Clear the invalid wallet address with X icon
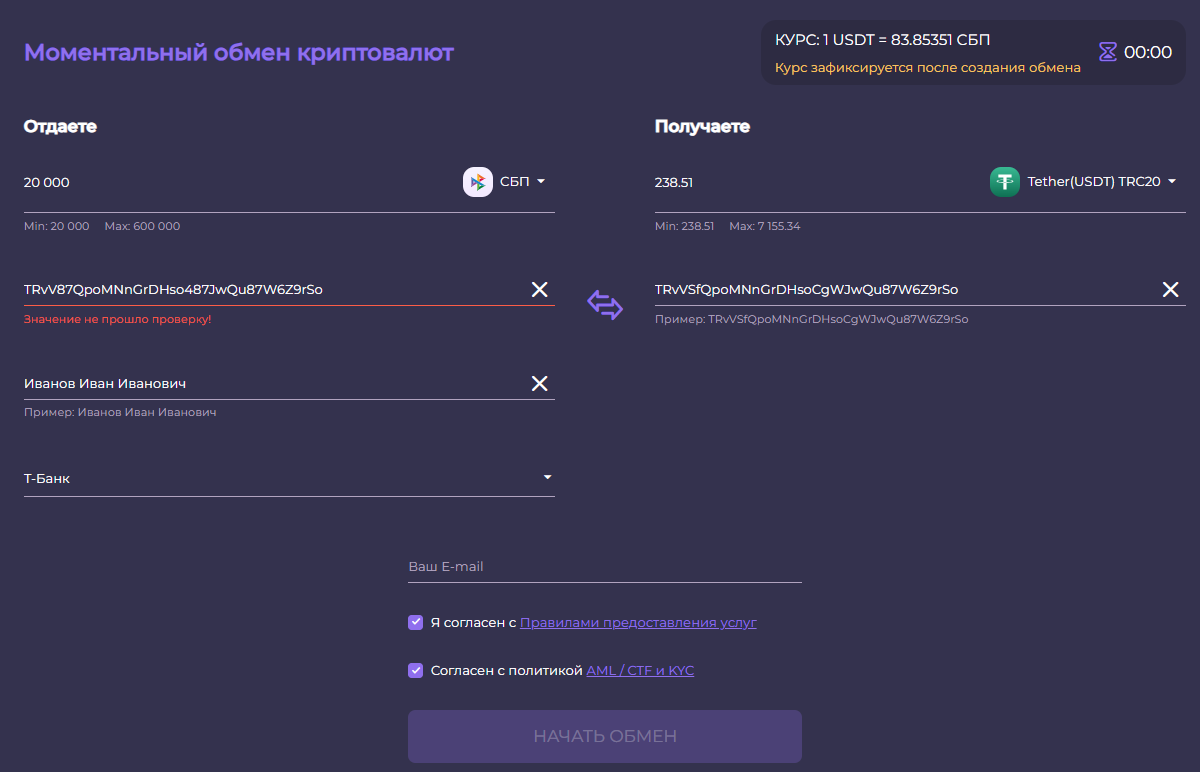The height and width of the screenshot is (772, 1200). point(539,290)
